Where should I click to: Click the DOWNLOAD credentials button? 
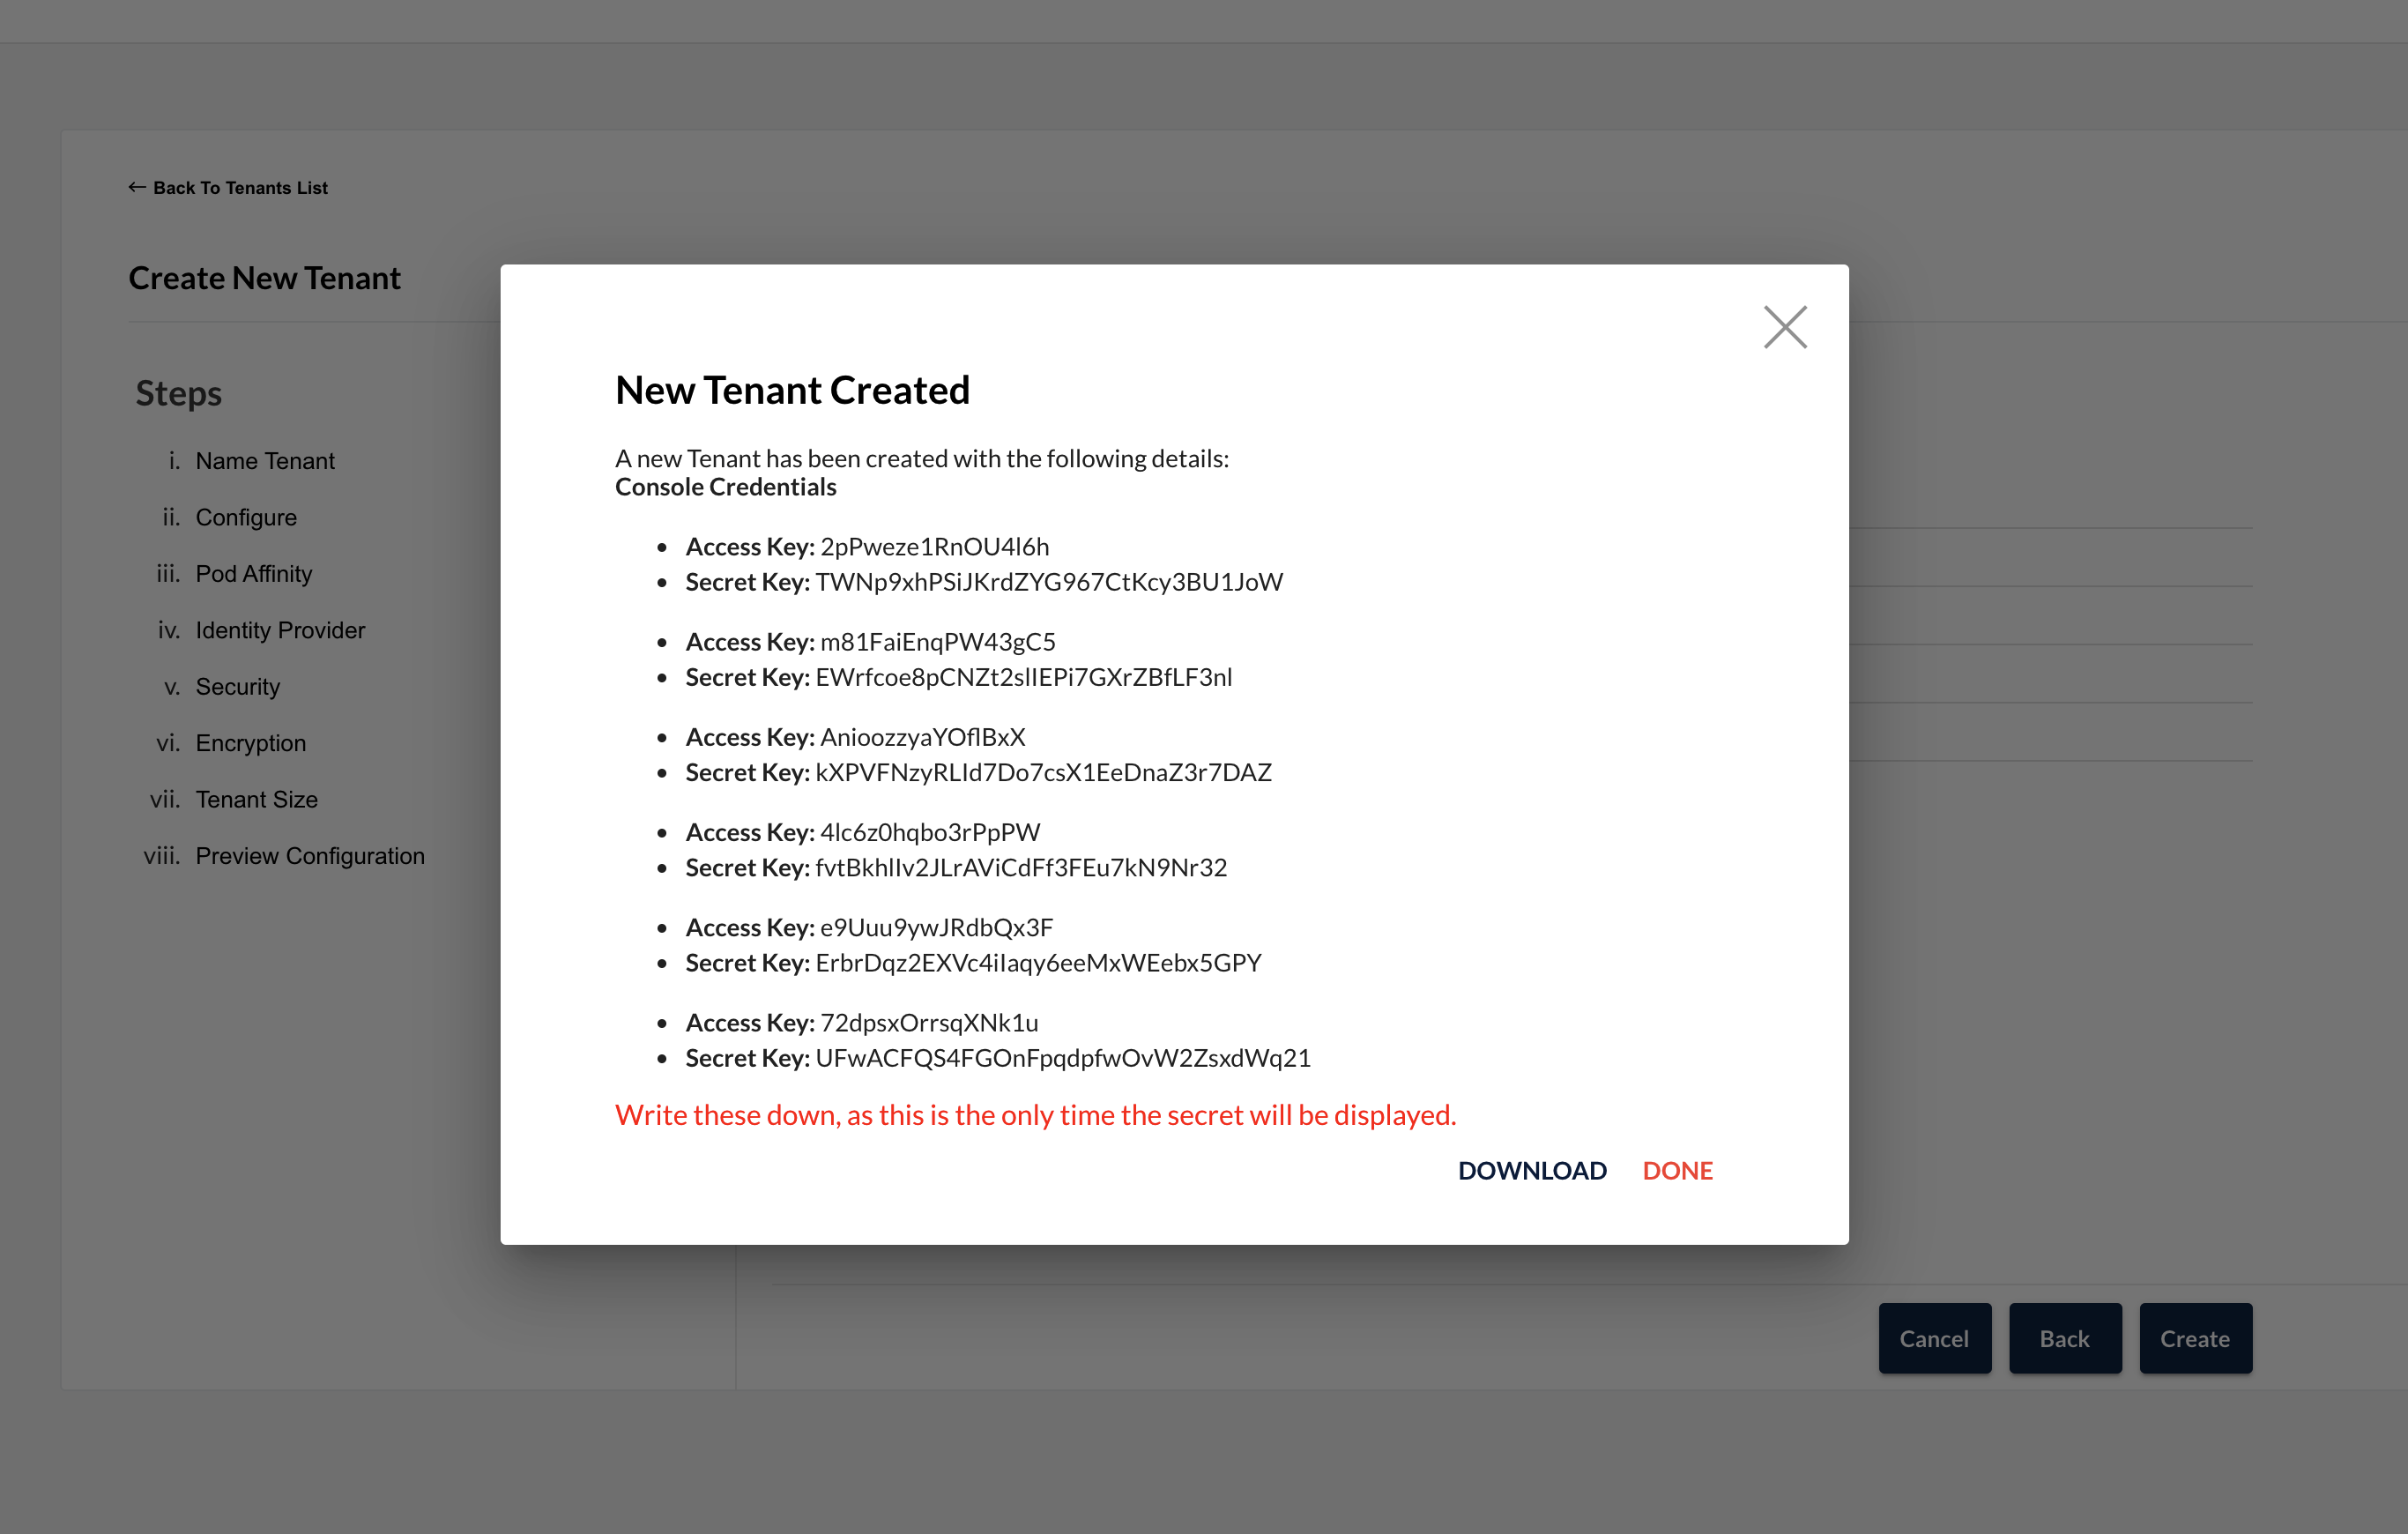point(1531,1170)
